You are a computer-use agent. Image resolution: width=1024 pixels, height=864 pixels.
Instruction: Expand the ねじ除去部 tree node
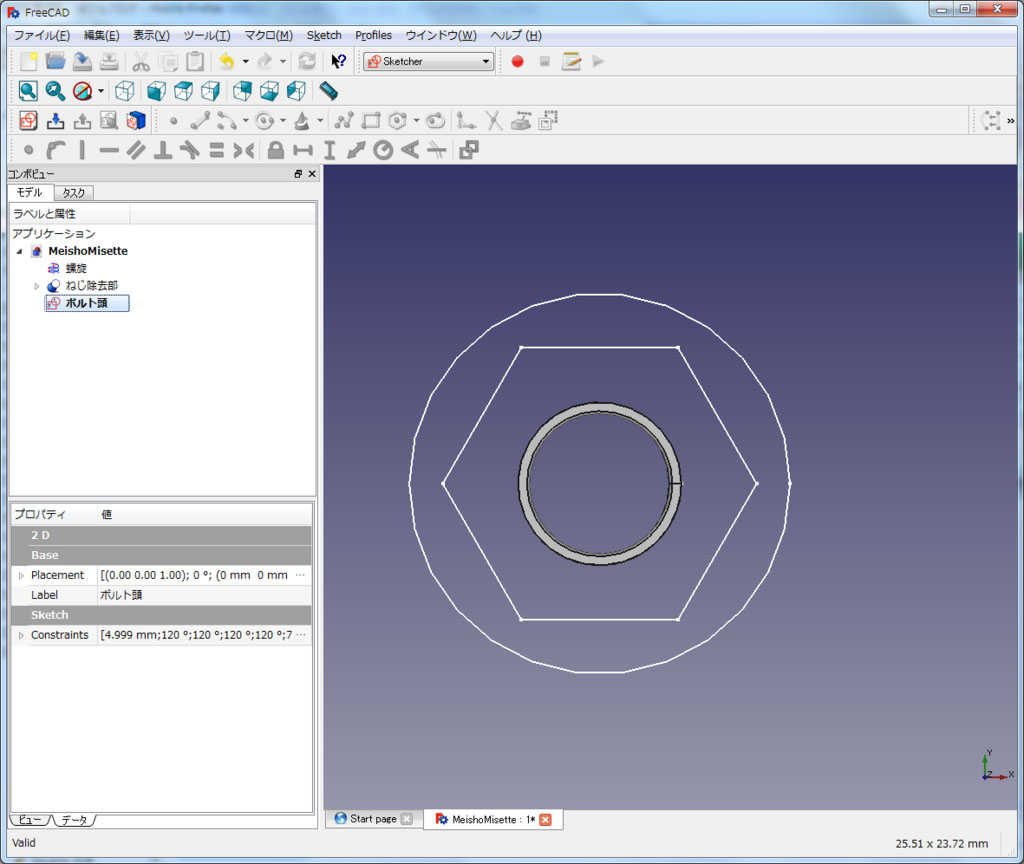click(x=37, y=286)
